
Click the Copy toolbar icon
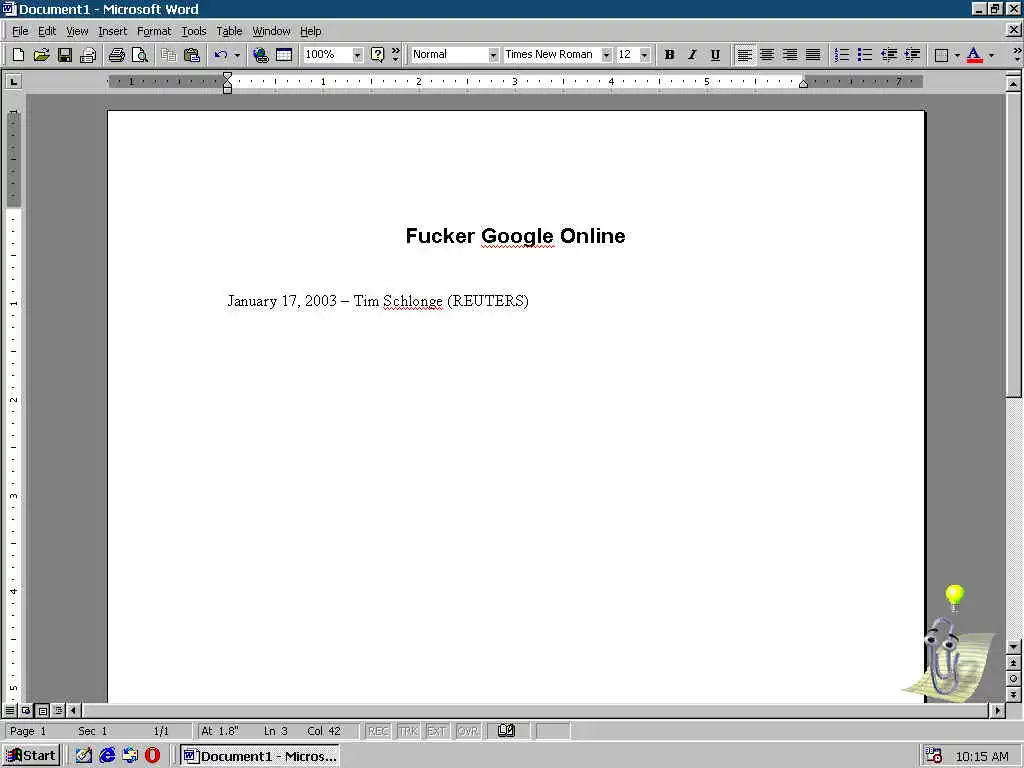click(x=168, y=55)
